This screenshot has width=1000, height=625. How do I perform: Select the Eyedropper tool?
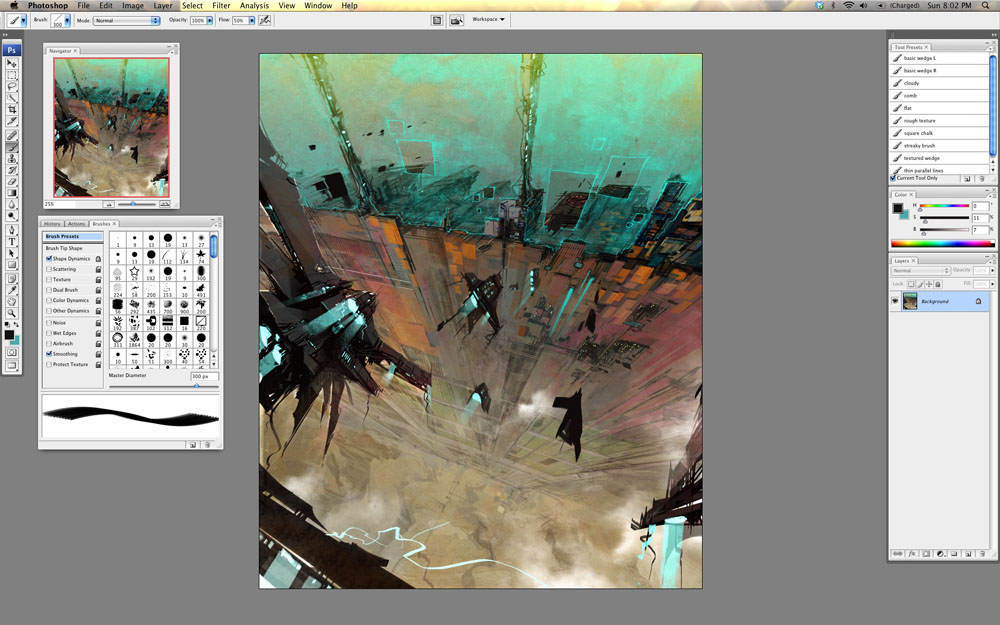pyautogui.click(x=11, y=290)
